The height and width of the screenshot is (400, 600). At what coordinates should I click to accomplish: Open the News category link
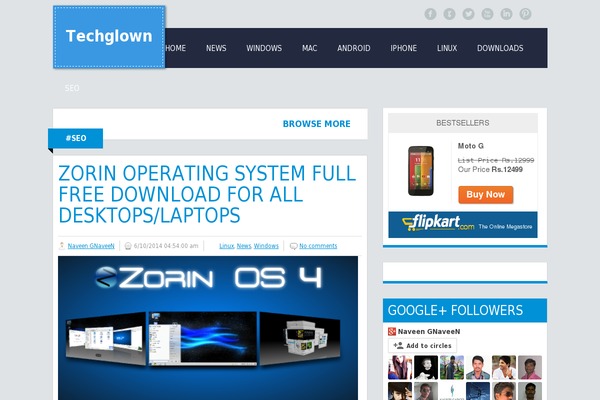click(x=244, y=246)
